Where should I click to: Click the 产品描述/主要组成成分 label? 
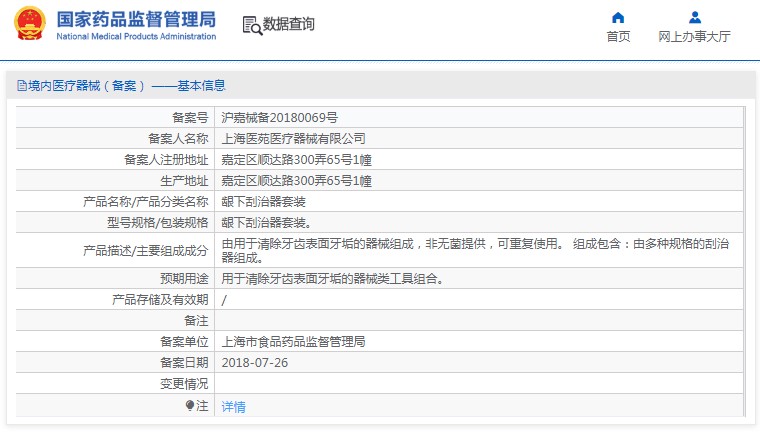[x=146, y=250]
